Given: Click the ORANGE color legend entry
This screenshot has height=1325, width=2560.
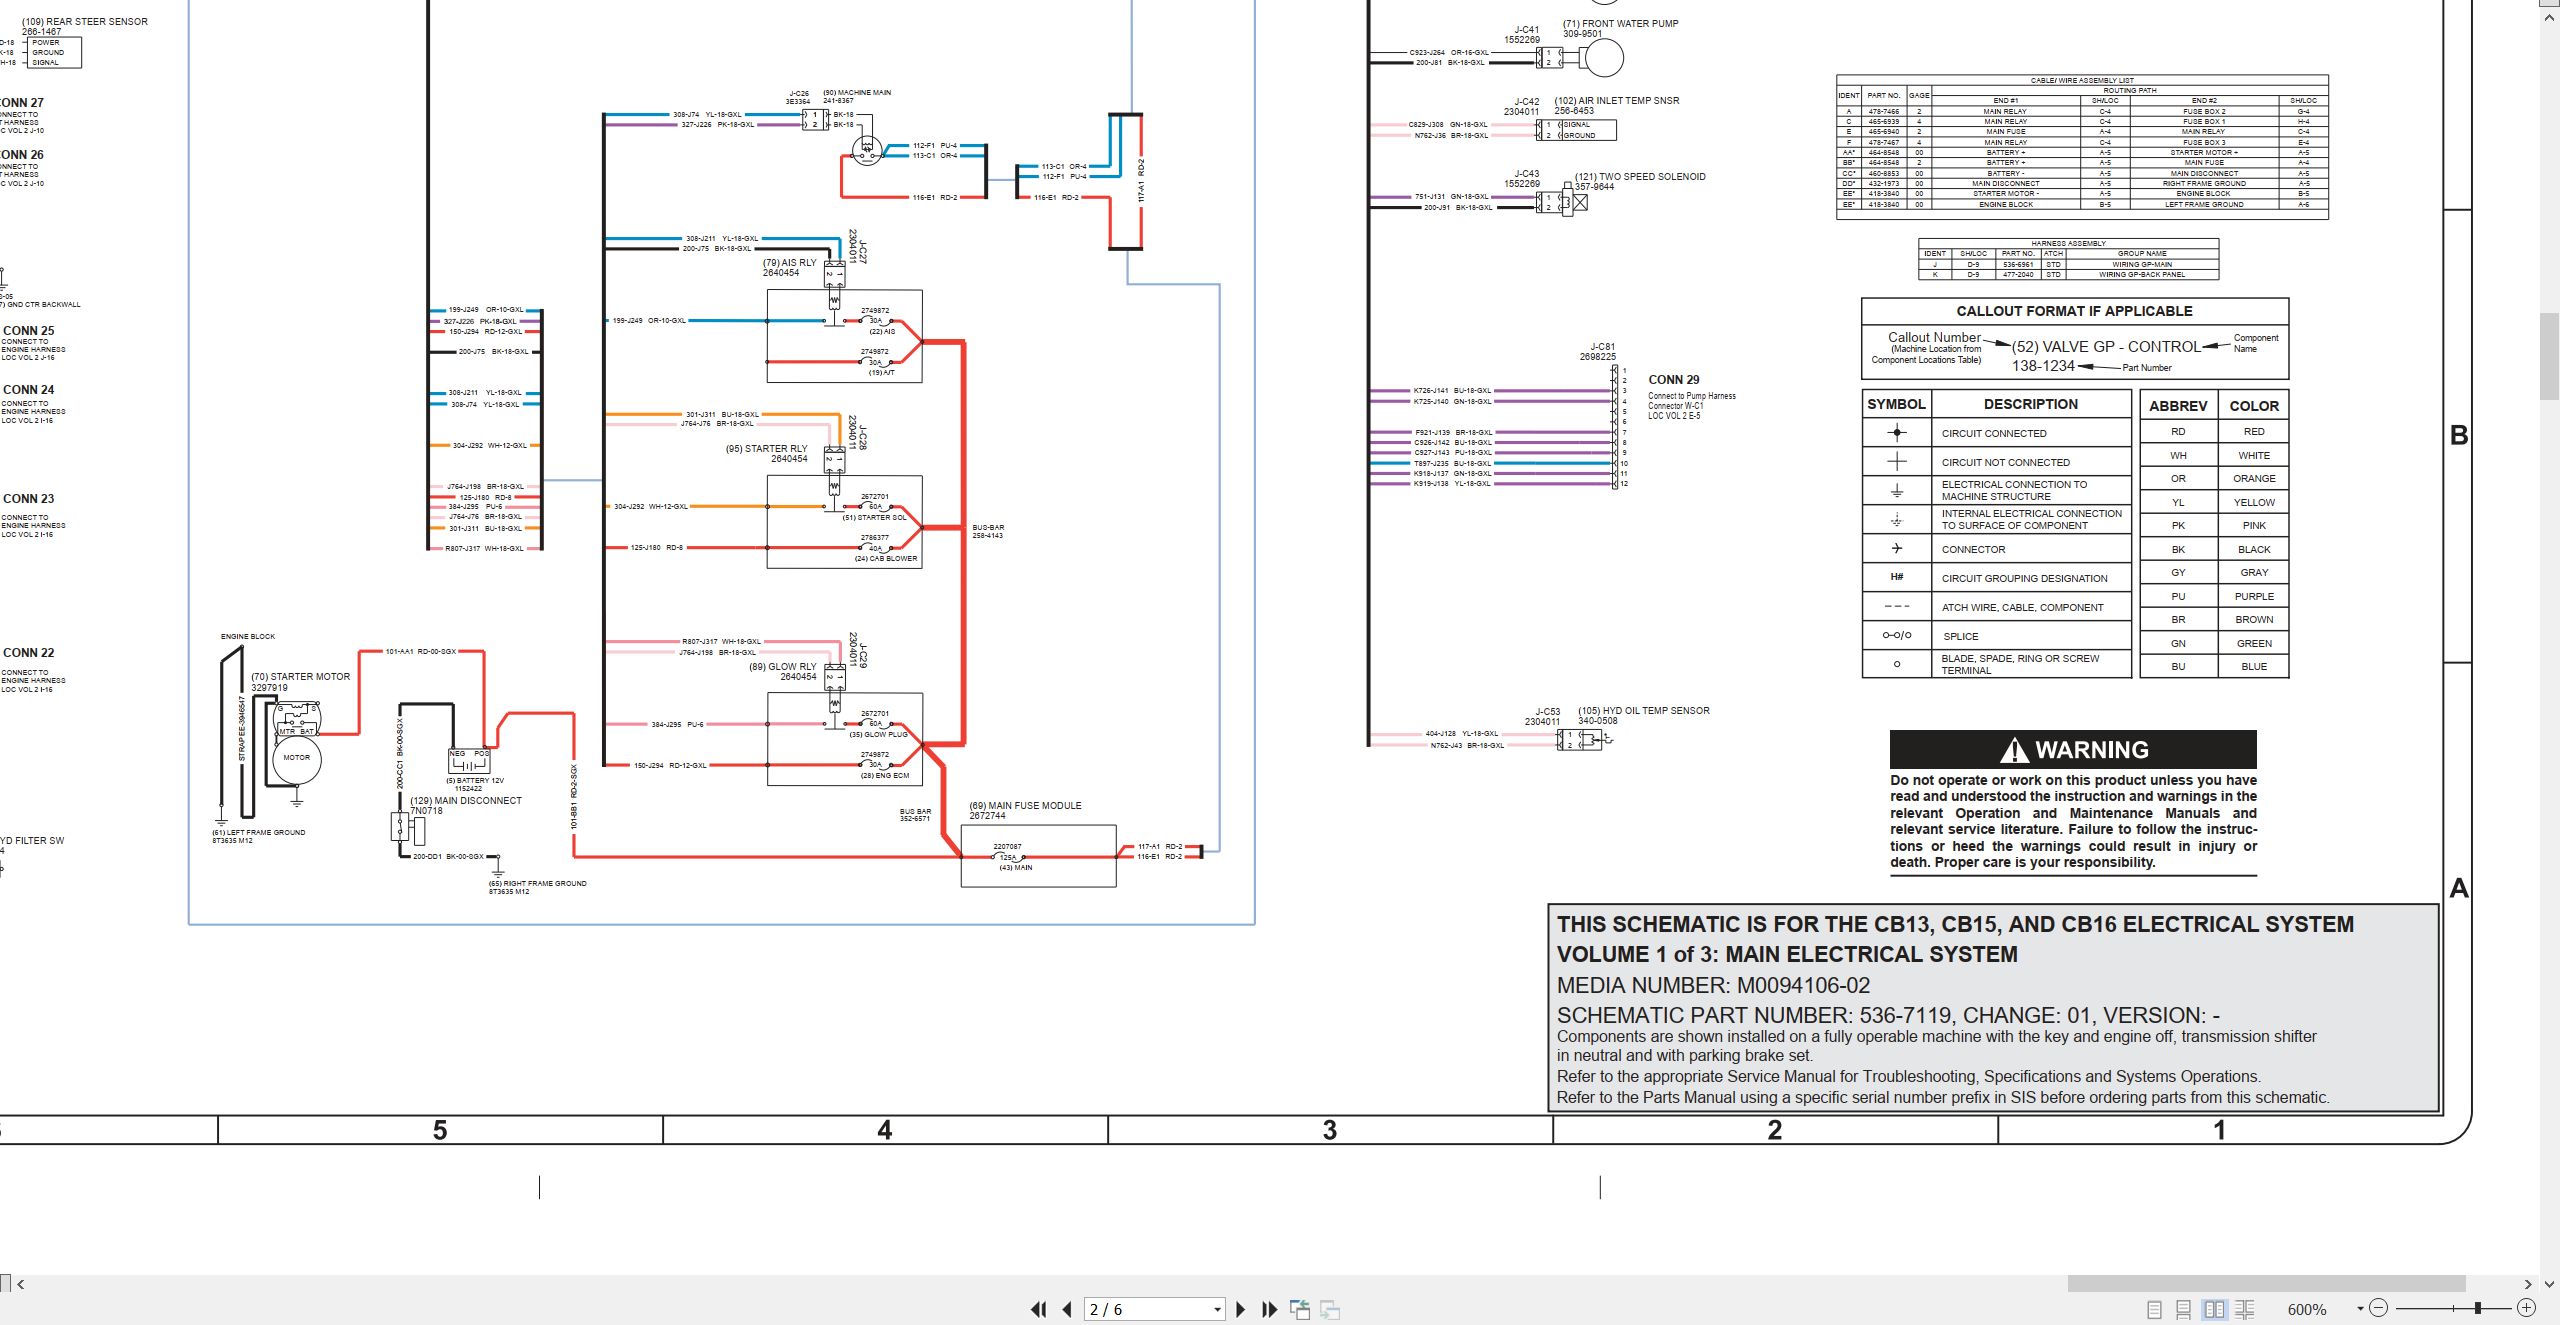Looking at the screenshot, I should [x=2254, y=479].
